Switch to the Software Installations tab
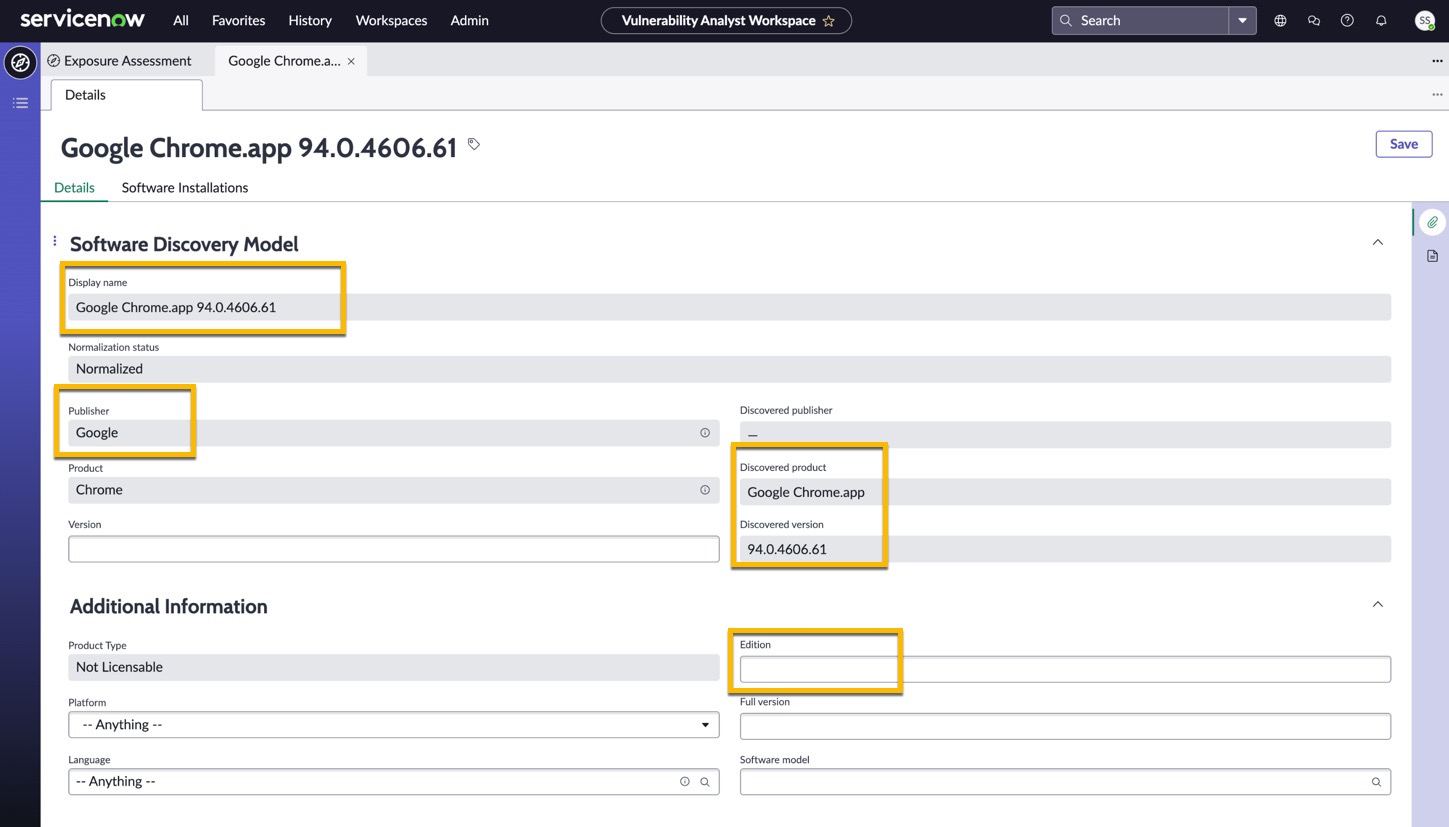The height and width of the screenshot is (827, 1449). point(185,187)
